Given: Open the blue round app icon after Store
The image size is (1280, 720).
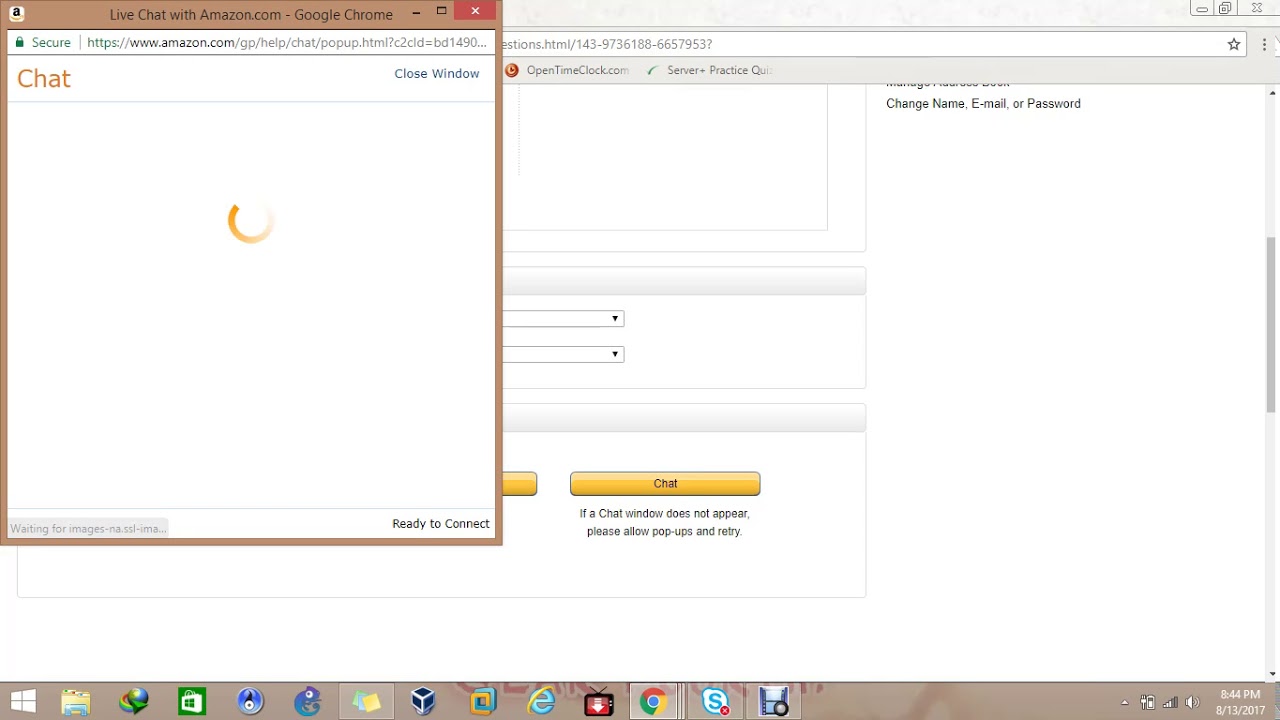Looking at the screenshot, I should pos(249,702).
